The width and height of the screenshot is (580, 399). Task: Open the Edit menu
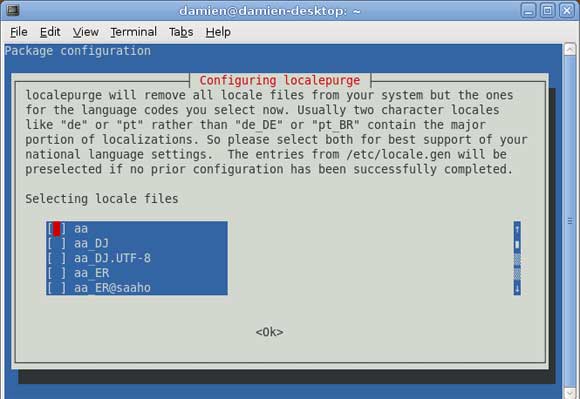[50, 32]
